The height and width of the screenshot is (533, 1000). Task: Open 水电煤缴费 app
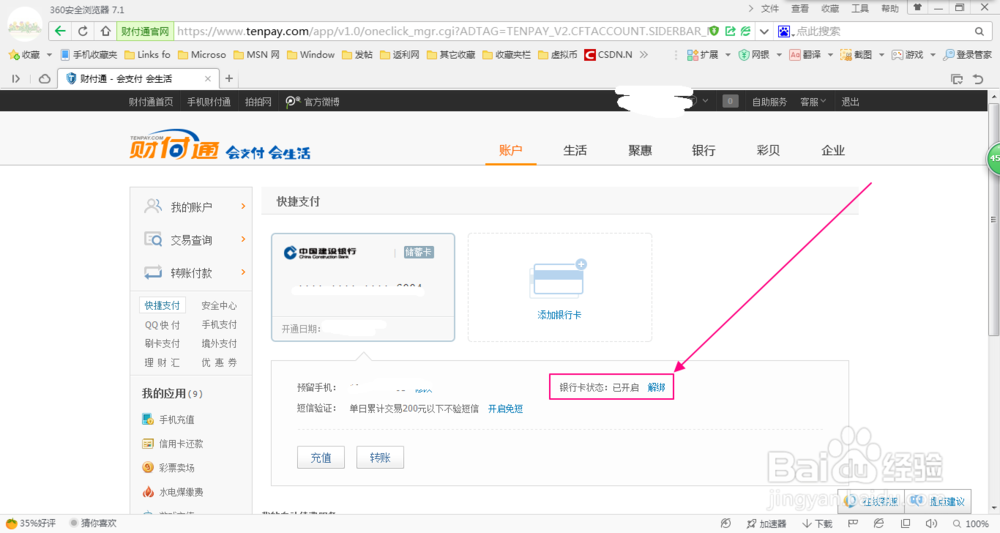pos(173,492)
